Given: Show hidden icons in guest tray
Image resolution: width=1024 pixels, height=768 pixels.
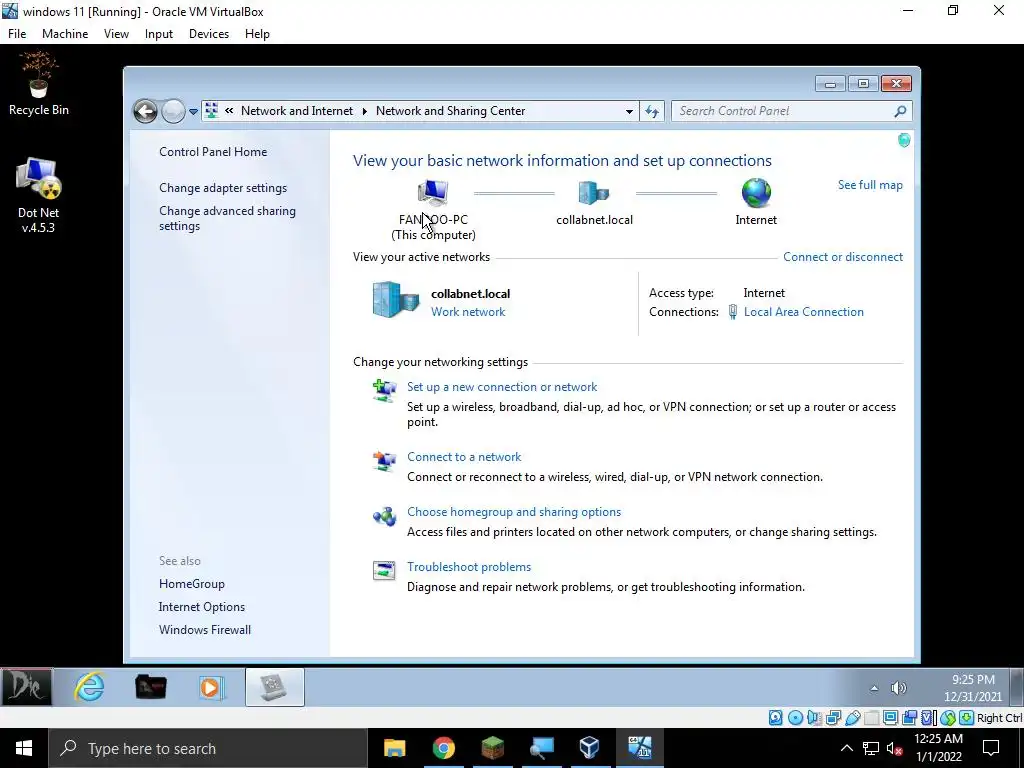Looking at the screenshot, I should point(874,688).
